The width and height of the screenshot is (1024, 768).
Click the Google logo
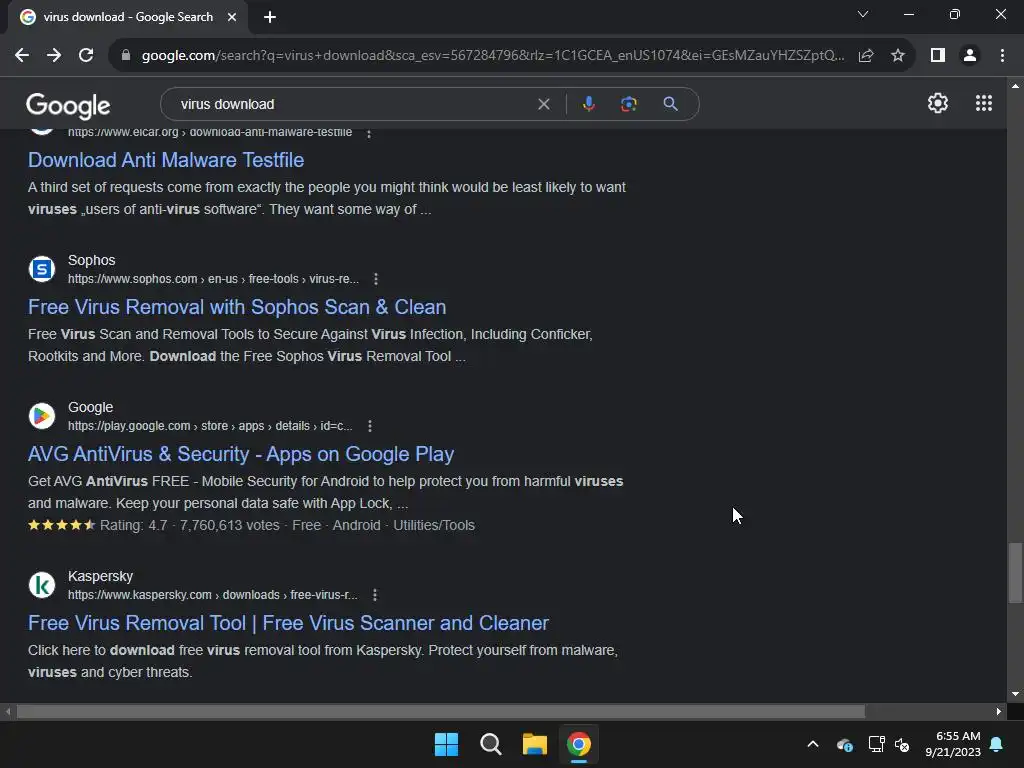tap(68, 105)
